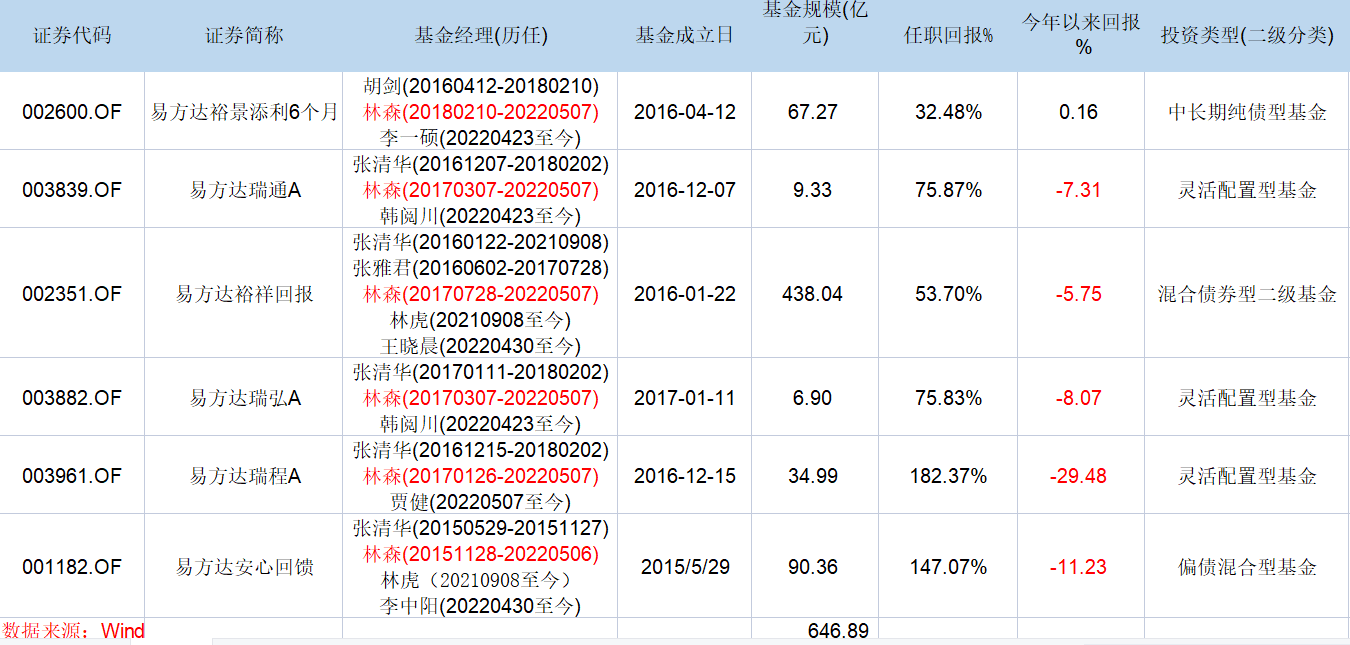1350x645 pixels.
Task: Select year-to-date return -7.31
Action: [1078, 190]
